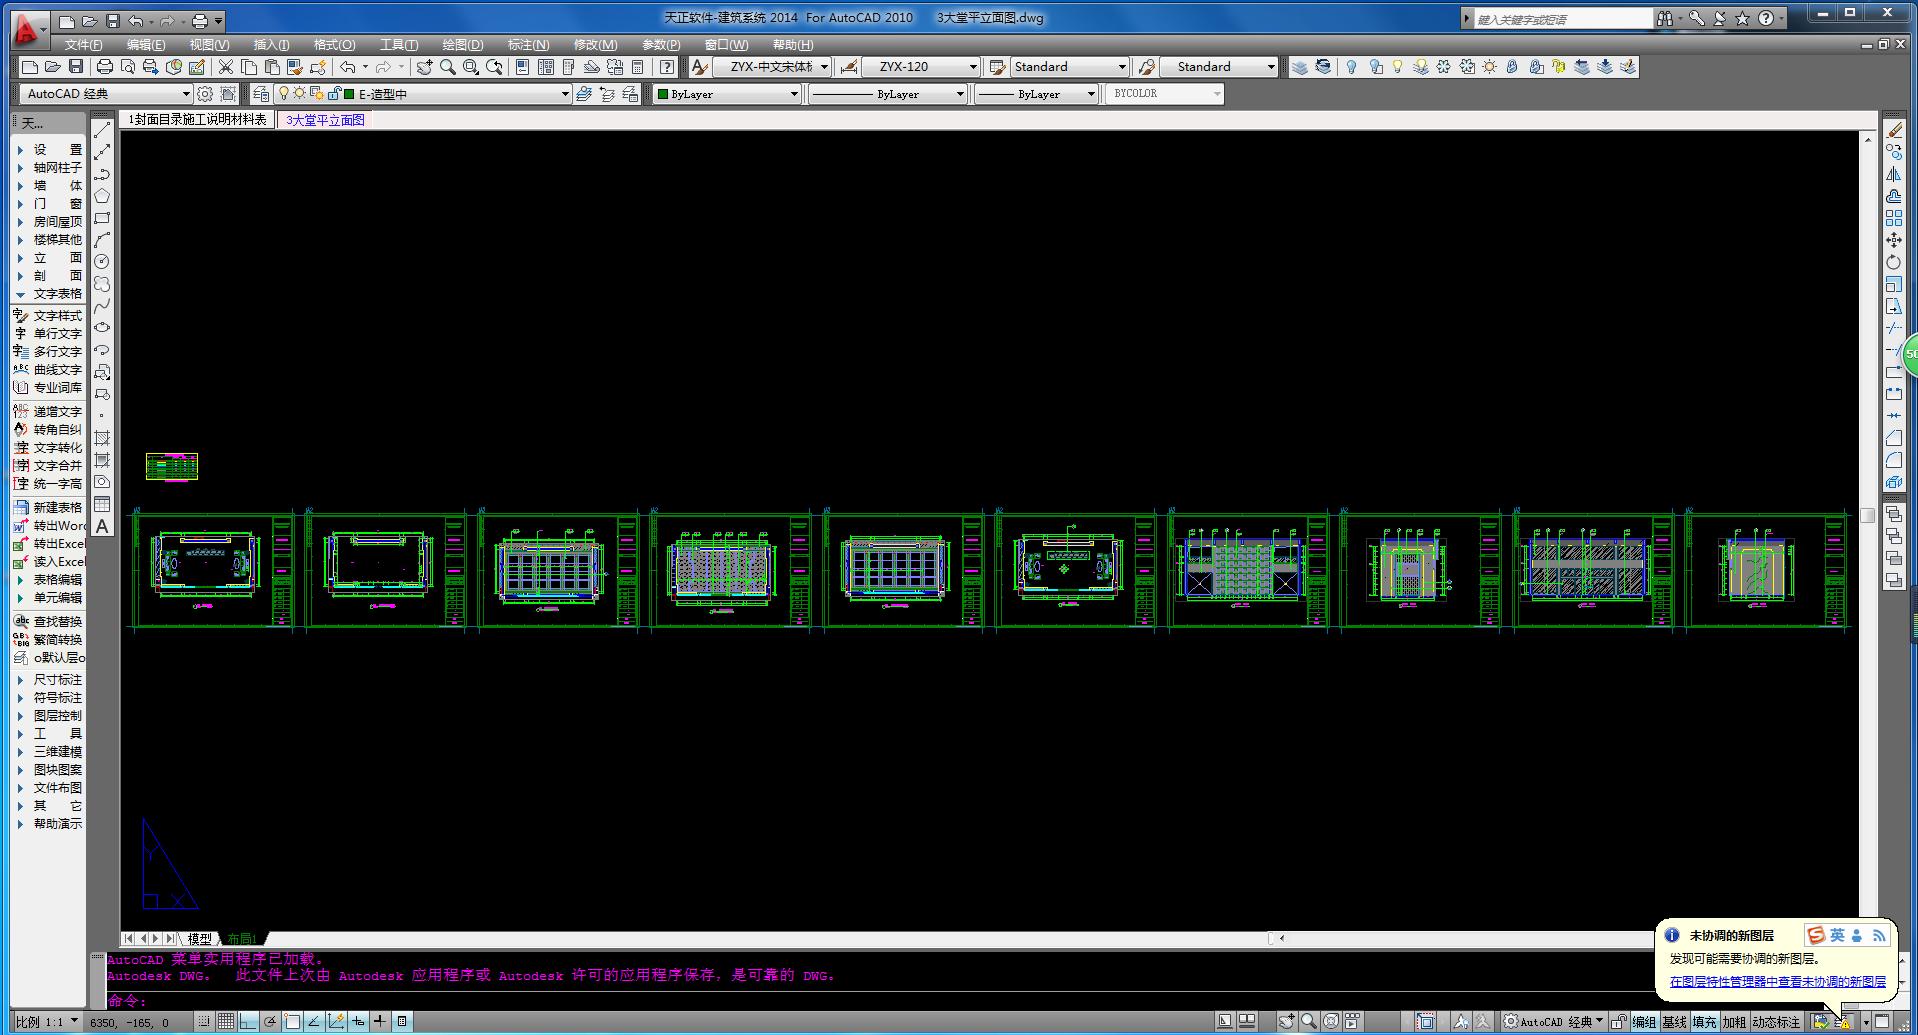The image size is (1918, 1035).
Task: Toggle the 填充 status bar button
Action: click(x=1705, y=1022)
